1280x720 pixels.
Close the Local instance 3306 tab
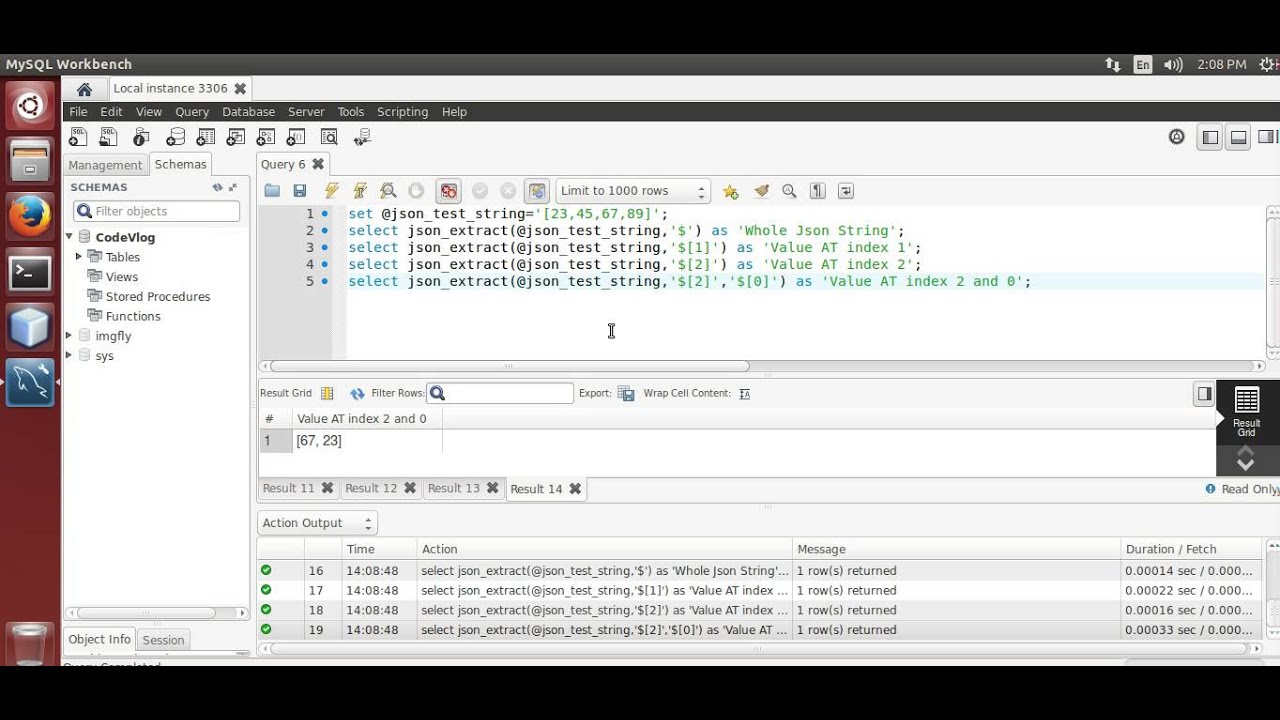[x=240, y=88]
